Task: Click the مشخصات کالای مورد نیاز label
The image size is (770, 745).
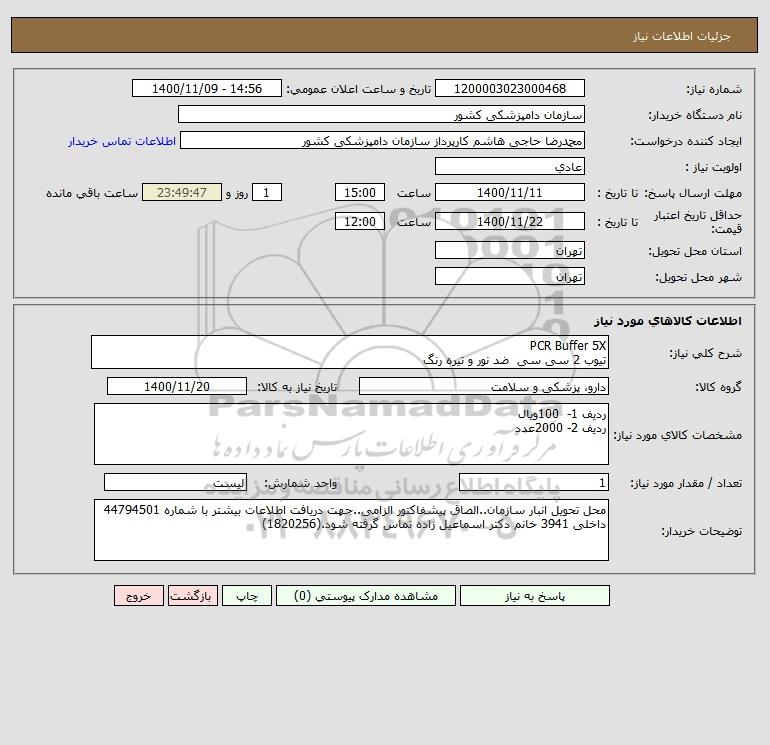Action: click(x=678, y=435)
